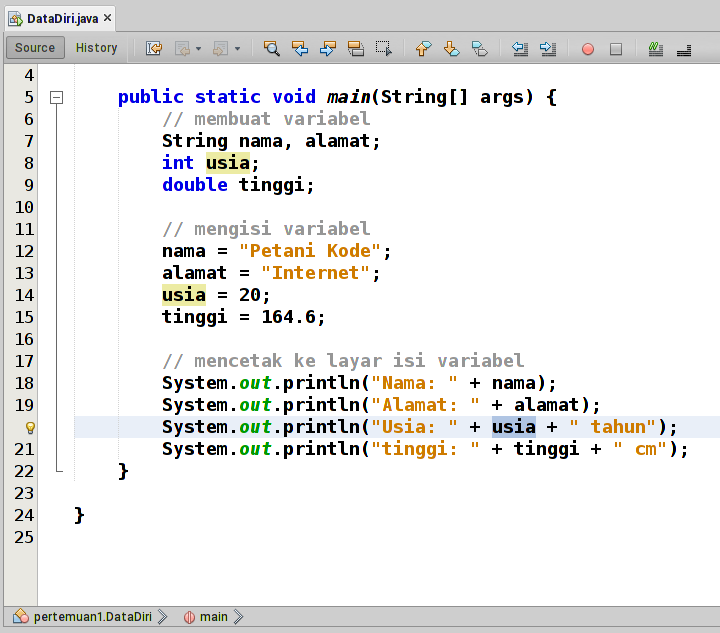Click Previous Bookmark up-arrow icon
720x633 pixels.
coord(423,48)
